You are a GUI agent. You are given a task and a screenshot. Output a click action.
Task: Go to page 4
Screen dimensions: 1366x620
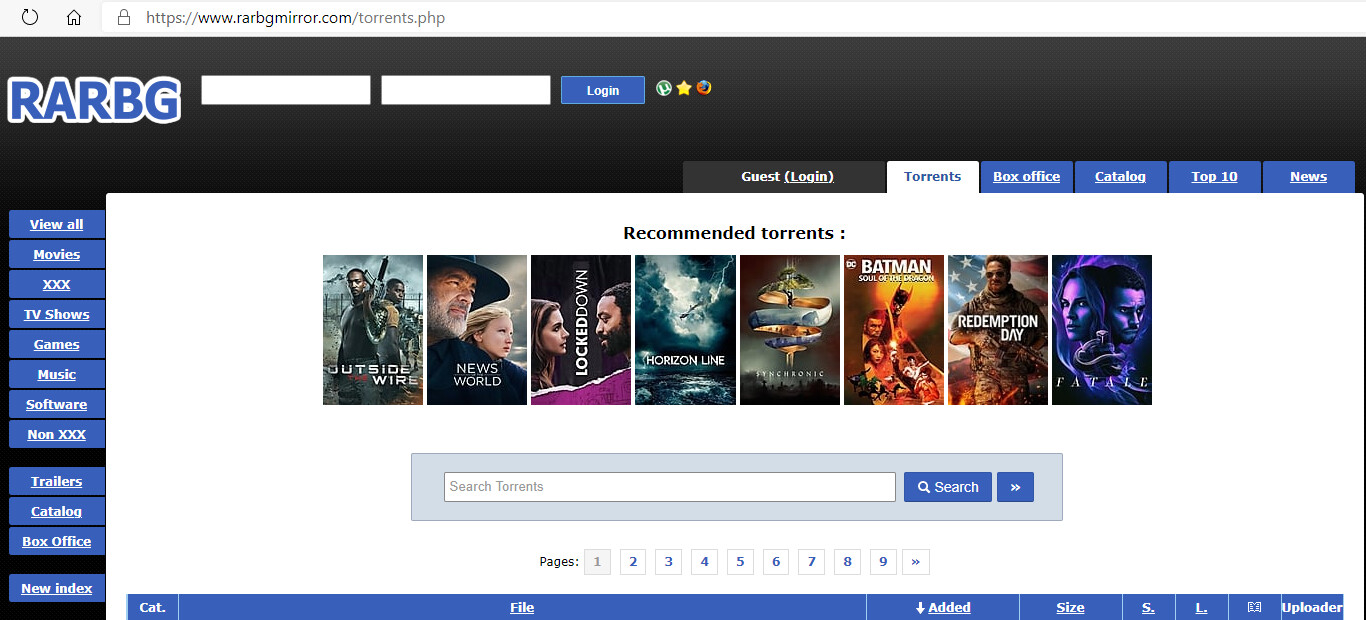(704, 562)
